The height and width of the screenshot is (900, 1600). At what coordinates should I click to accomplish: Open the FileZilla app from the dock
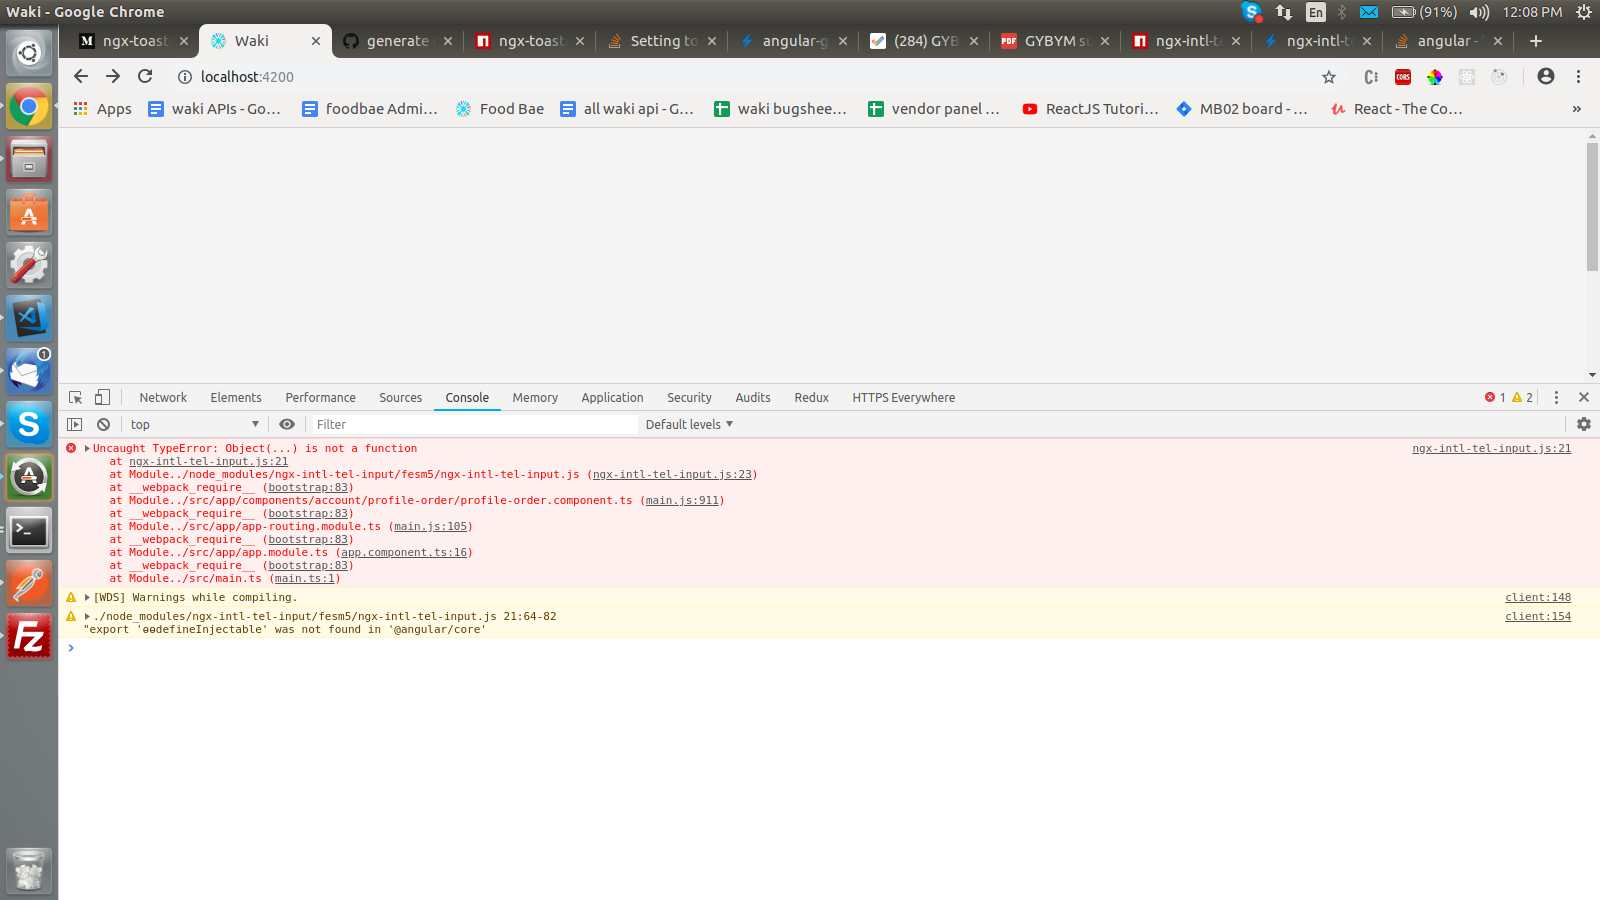pyautogui.click(x=28, y=636)
